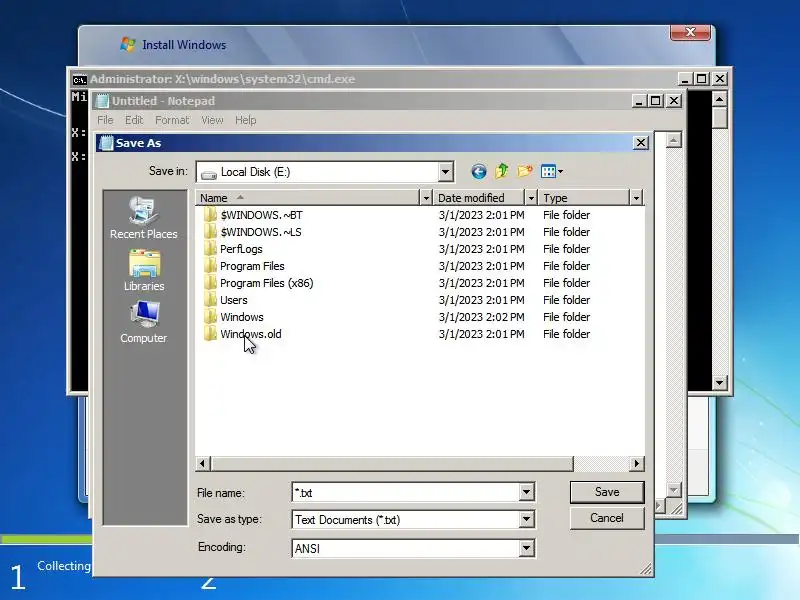Go back using the blue Back arrow icon
The width and height of the screenshot is (800, 600).
478,171
